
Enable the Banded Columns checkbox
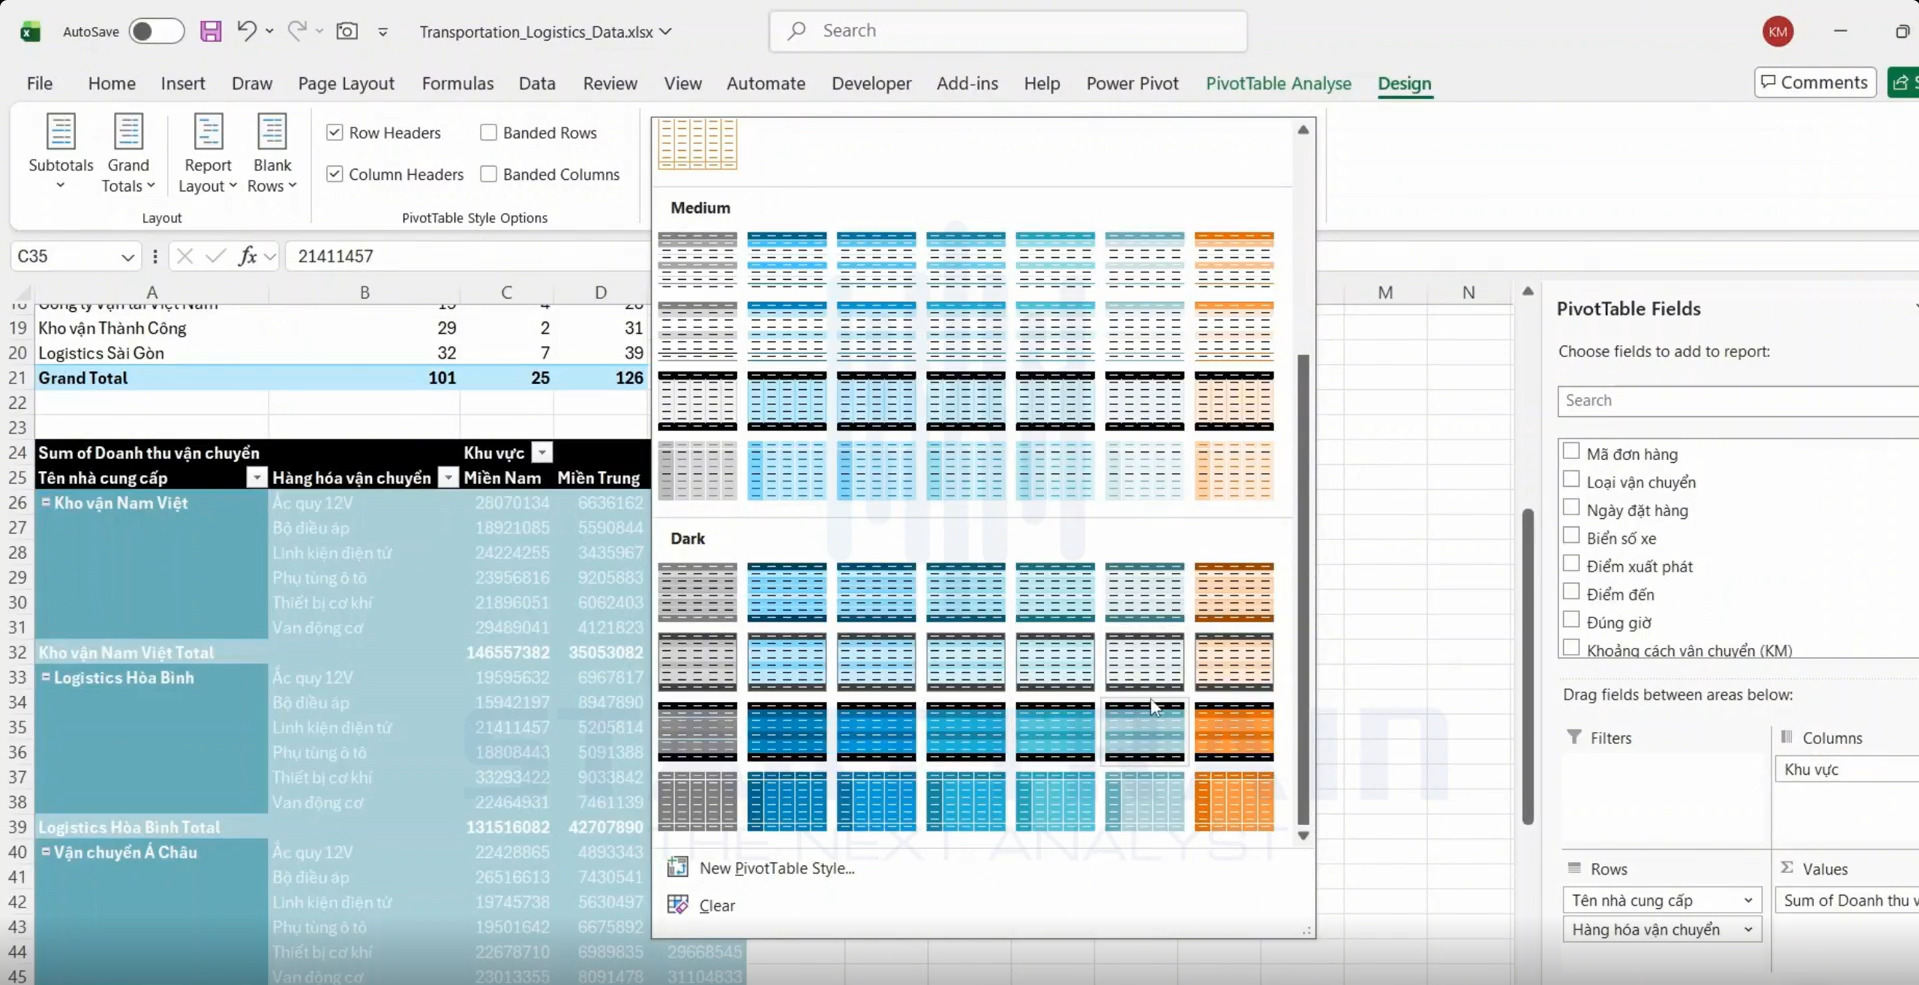click(489, 174)
